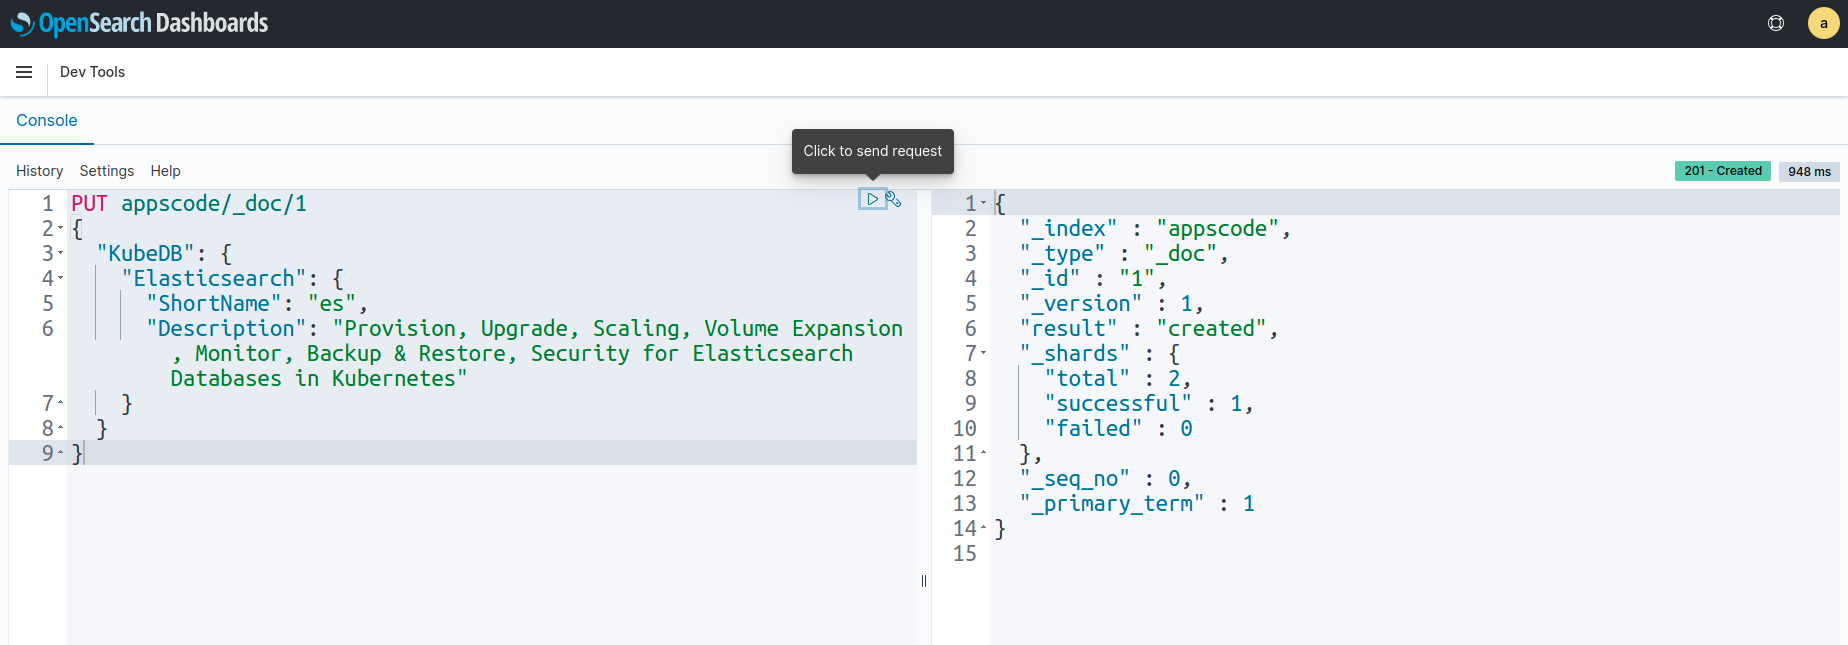Viewport: 1848px width, 645px height.
Task: Collapse the response root object fold arrow
Action: 984,204
